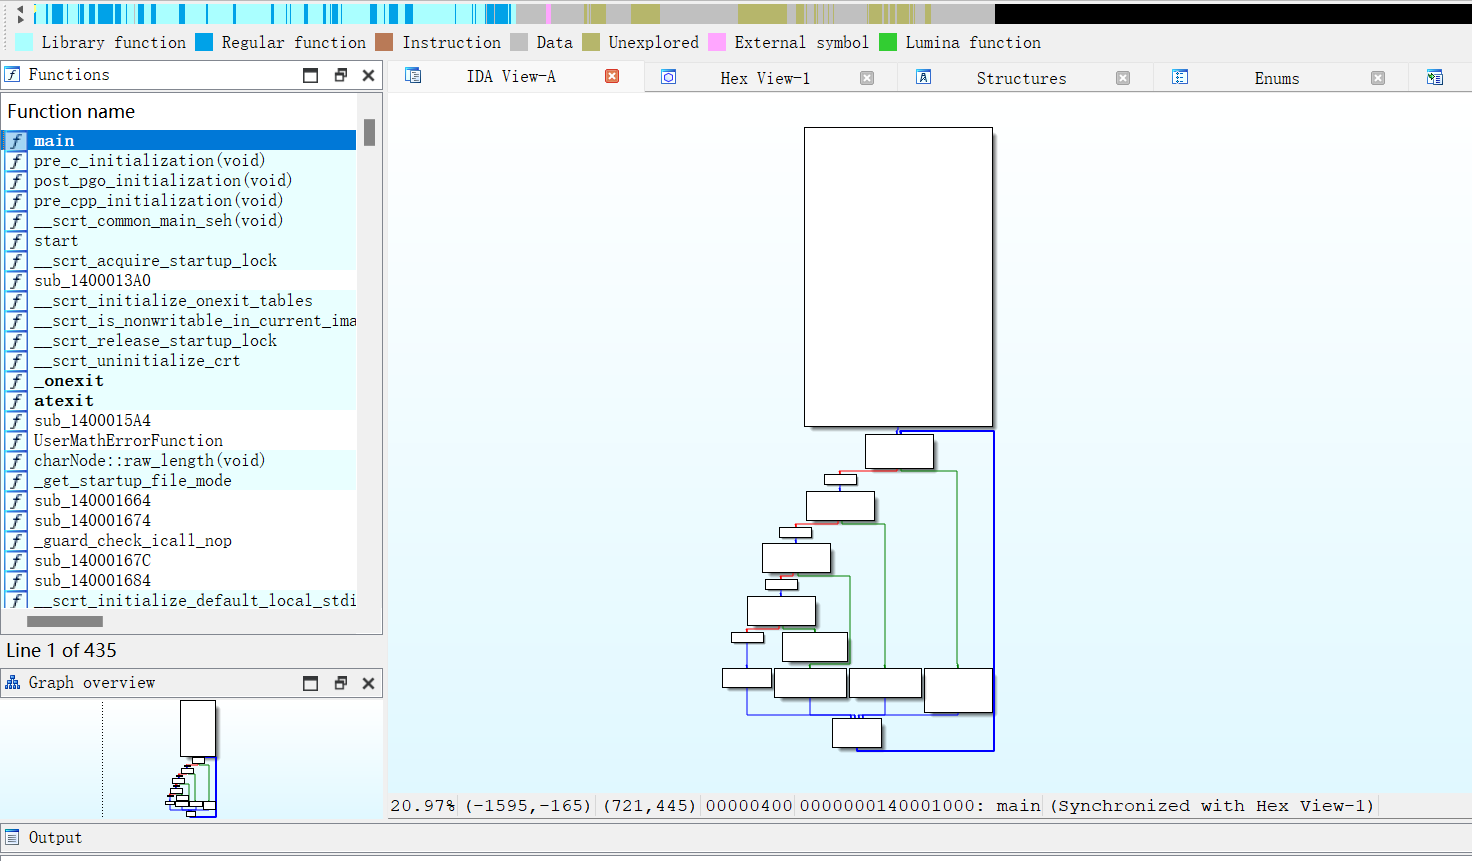Click the navigation band arrows on left
Viewport: 1472px width, 861px height.
click(20, 13)
